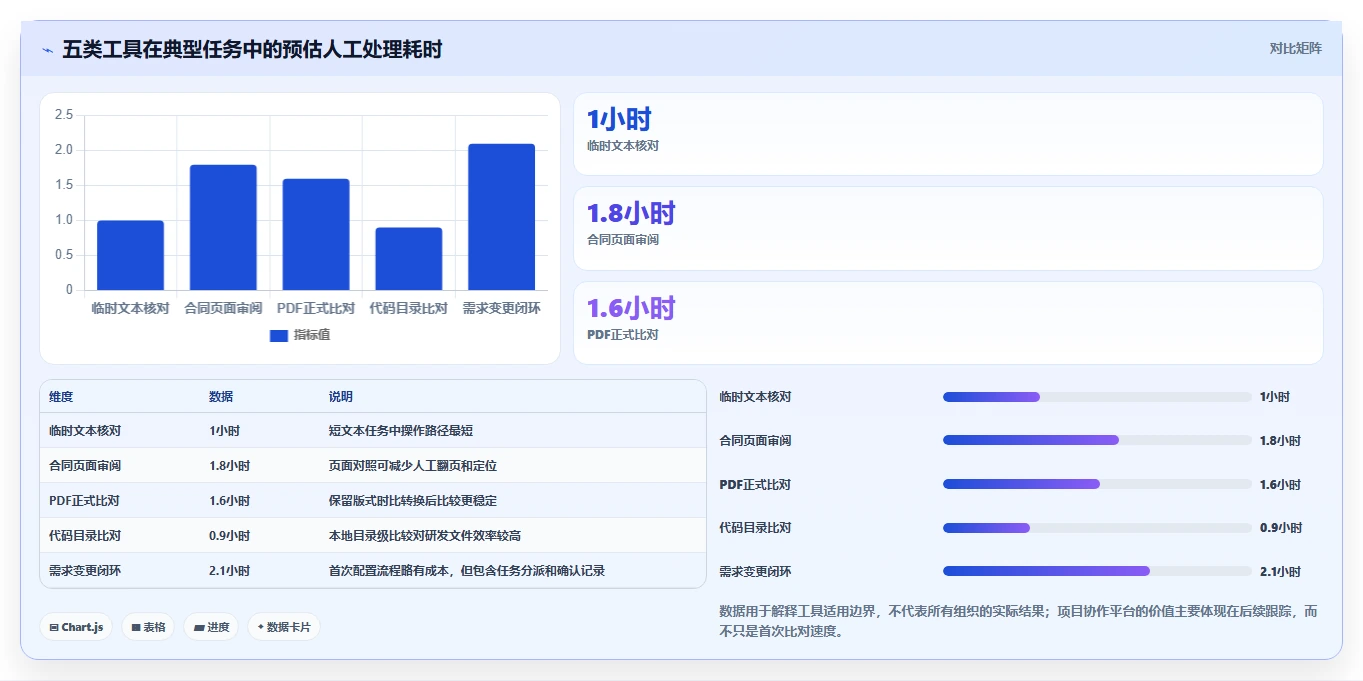The height and width of the screenshot is (681, 1363).
Task: Click the blue 指标值 legend swatch
Action: tap(279, 335)
